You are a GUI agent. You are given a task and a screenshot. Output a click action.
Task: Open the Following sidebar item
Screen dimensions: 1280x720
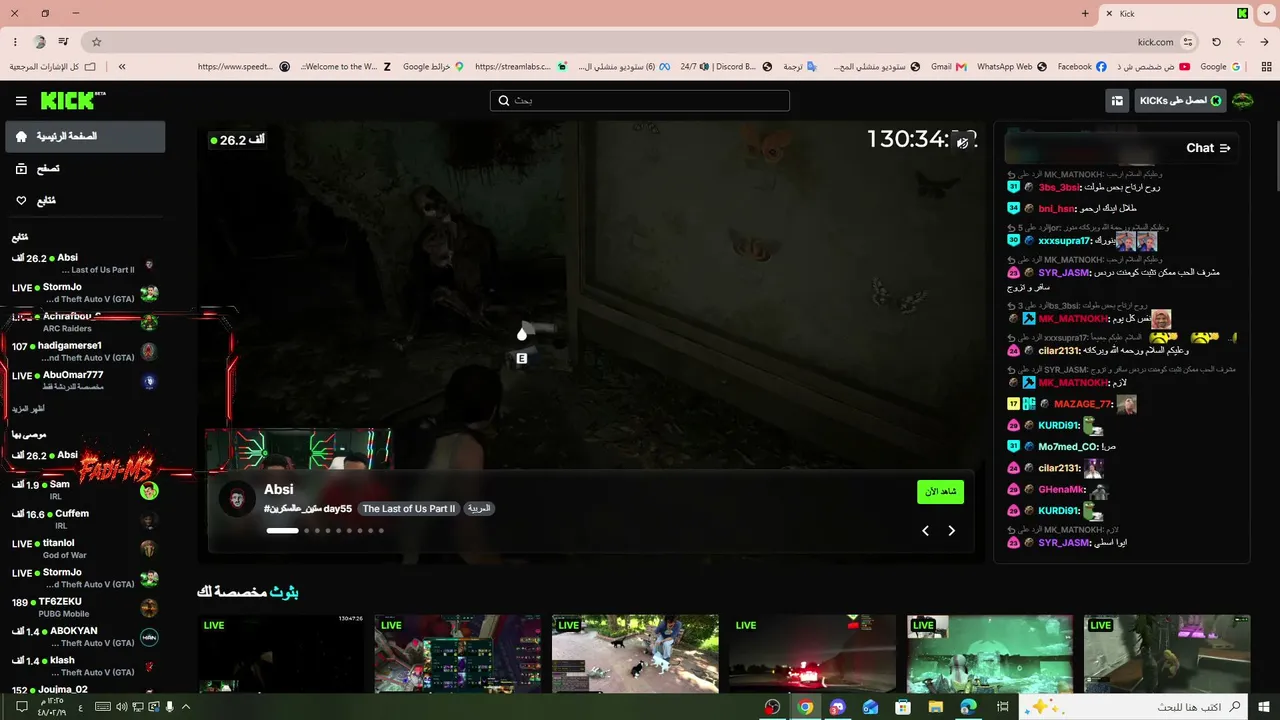pyautogui.click(x=85, y=201)
